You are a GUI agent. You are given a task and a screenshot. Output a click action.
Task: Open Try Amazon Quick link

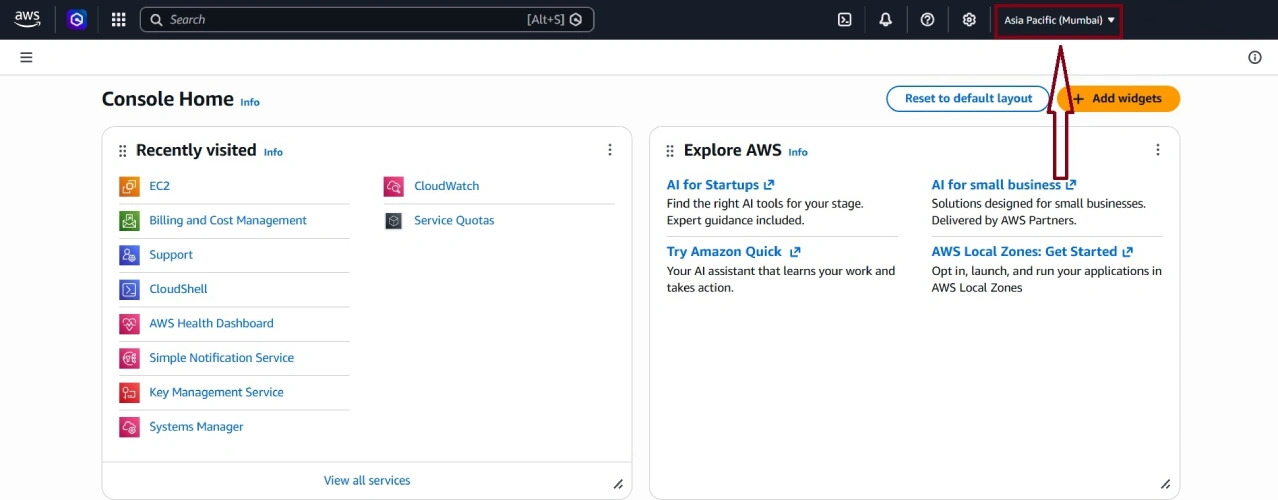[733, 252]
